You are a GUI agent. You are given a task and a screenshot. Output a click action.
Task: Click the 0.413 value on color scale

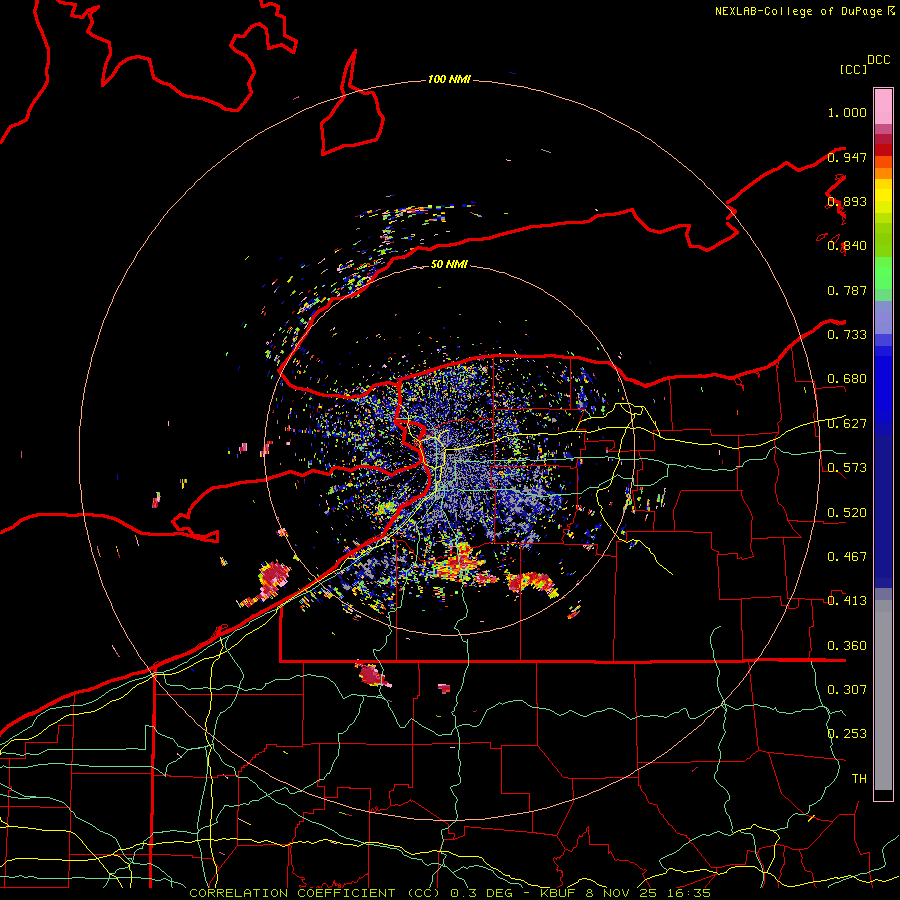847,600
